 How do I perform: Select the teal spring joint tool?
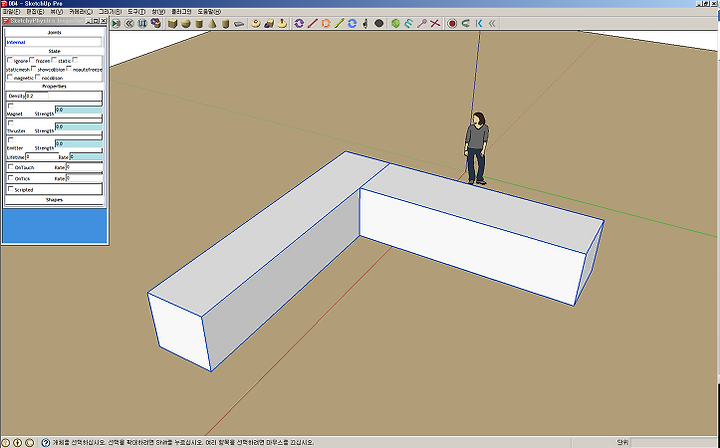pyautogui.click(x=409, y=23)
